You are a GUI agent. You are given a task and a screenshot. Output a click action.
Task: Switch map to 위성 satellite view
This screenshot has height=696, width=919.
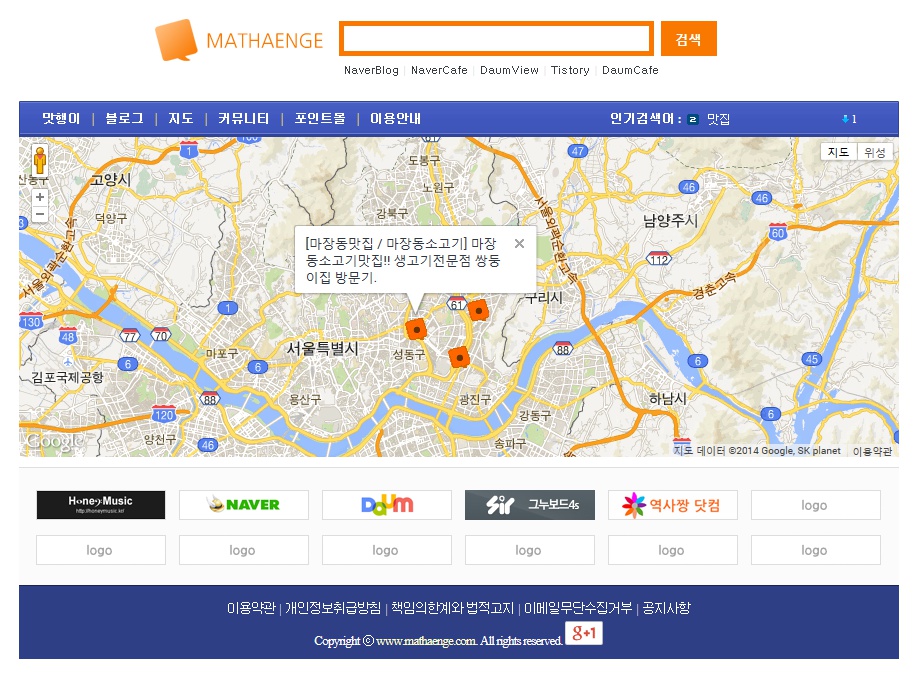coord(875,152)
